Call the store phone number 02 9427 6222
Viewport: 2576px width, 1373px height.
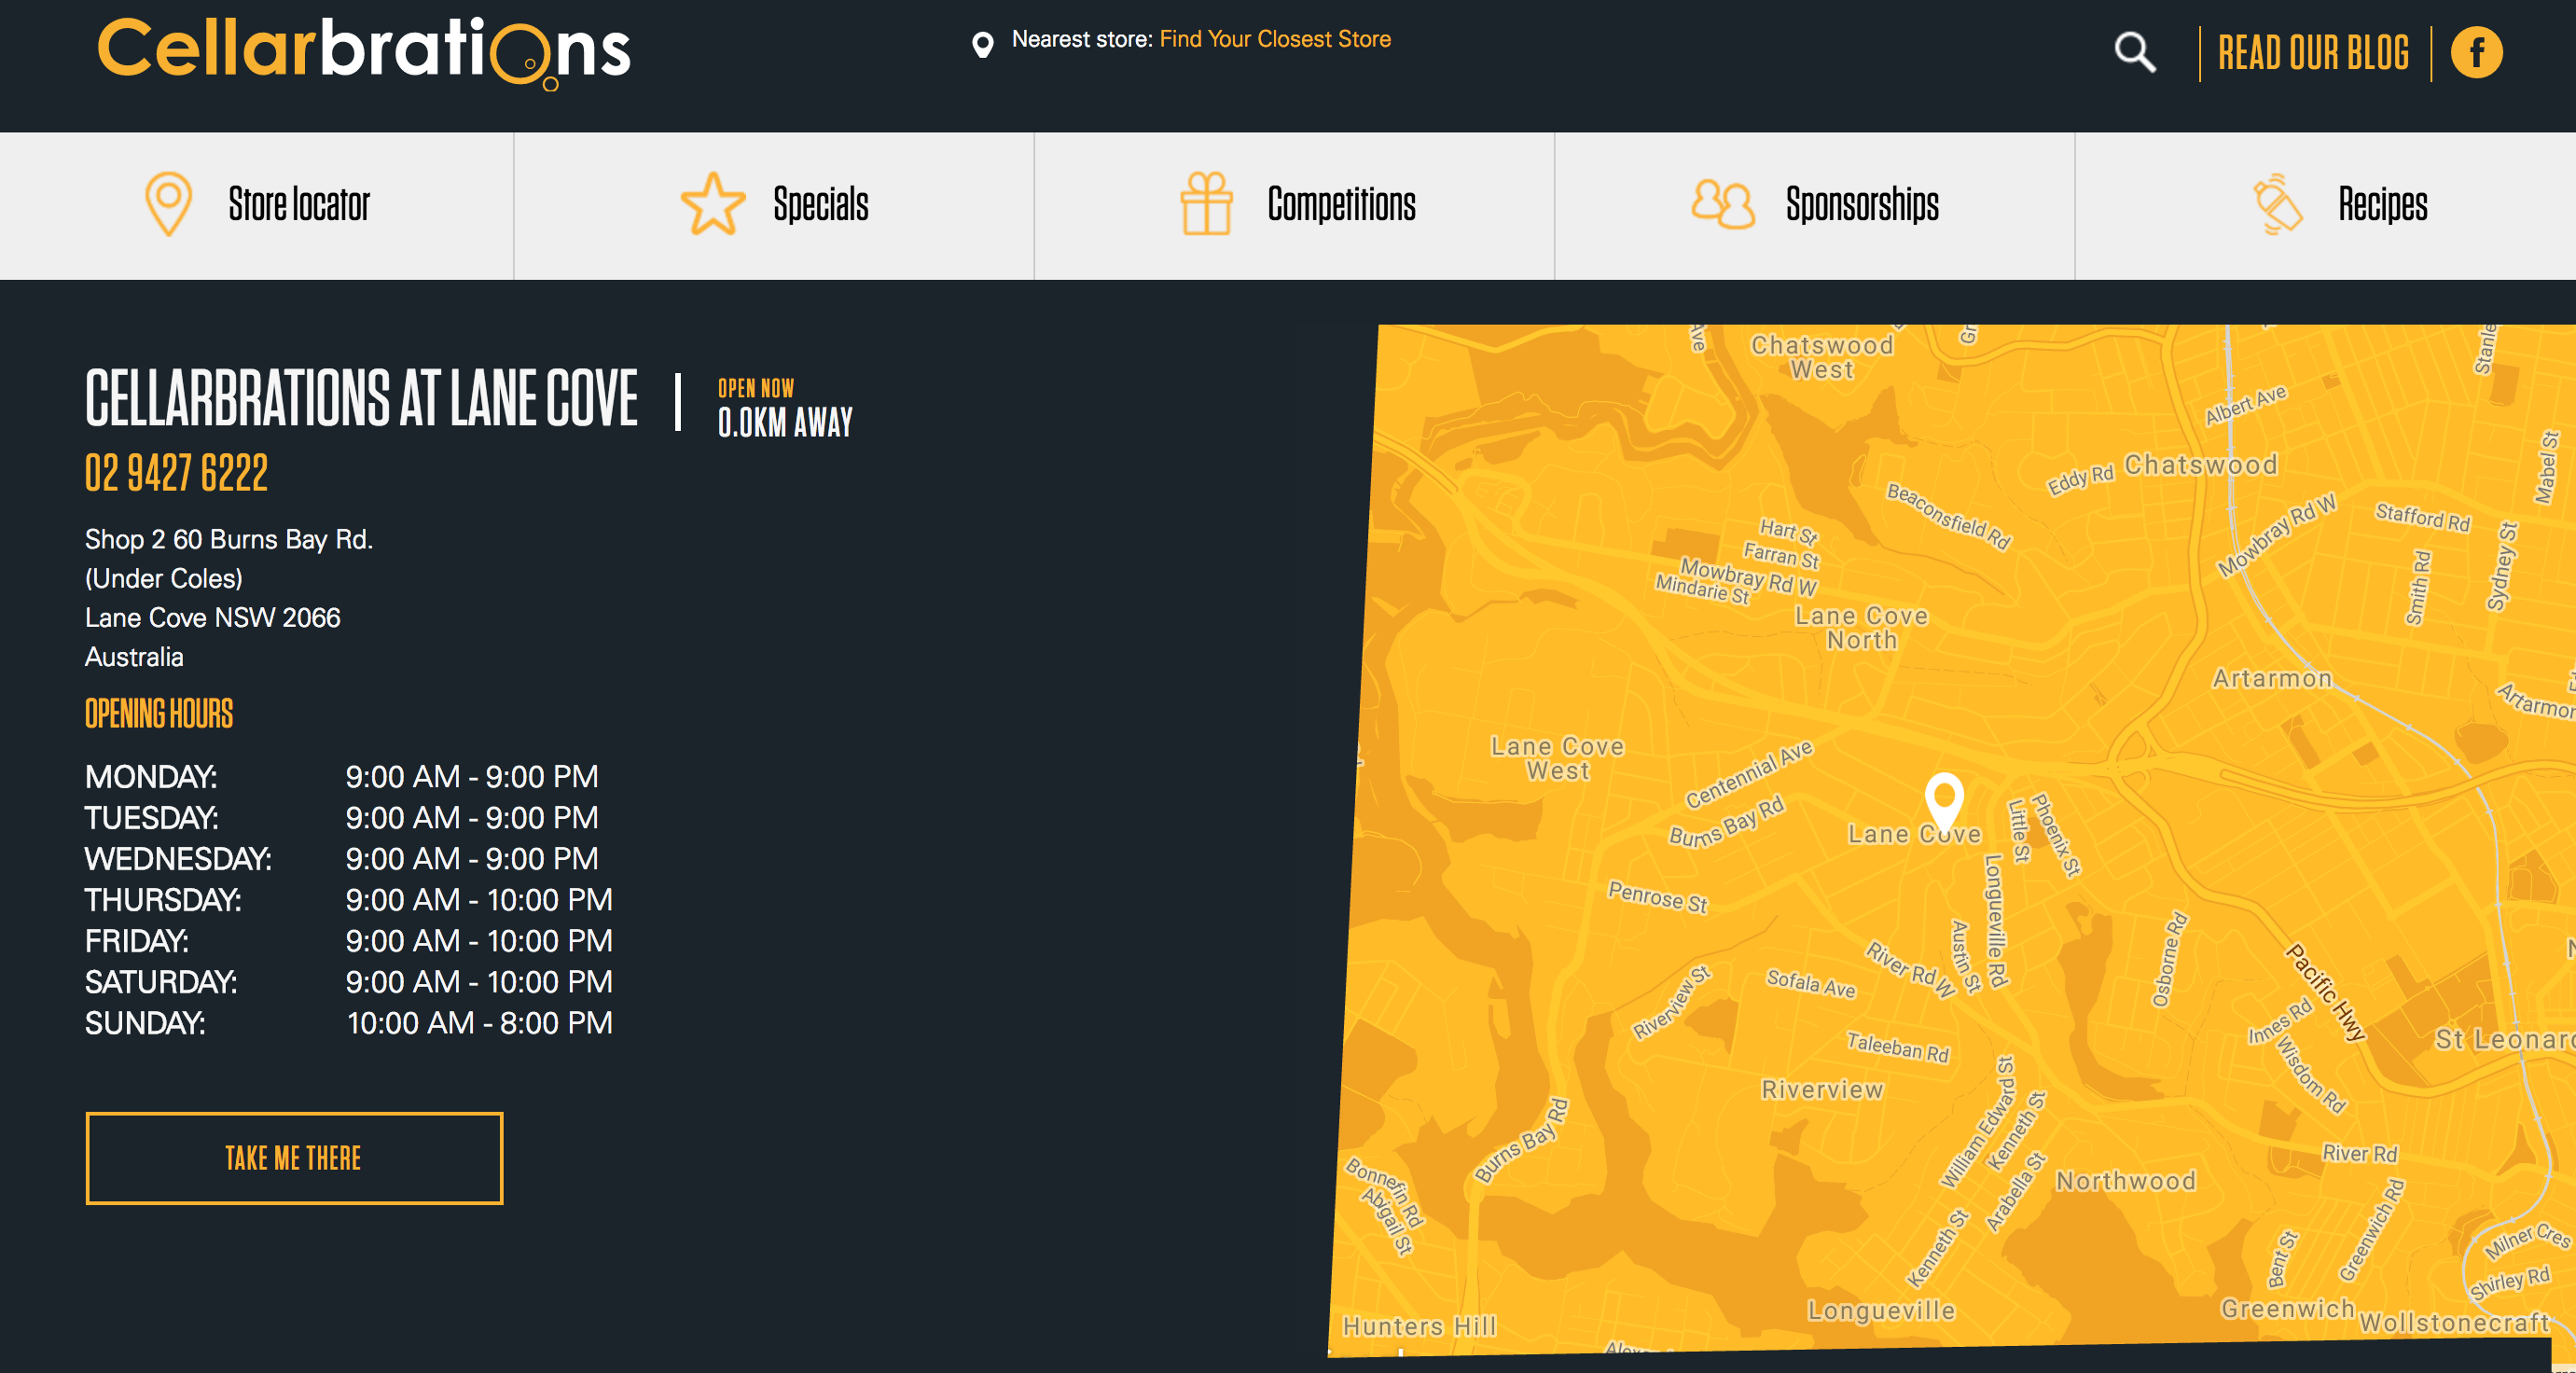pos(176,473)
